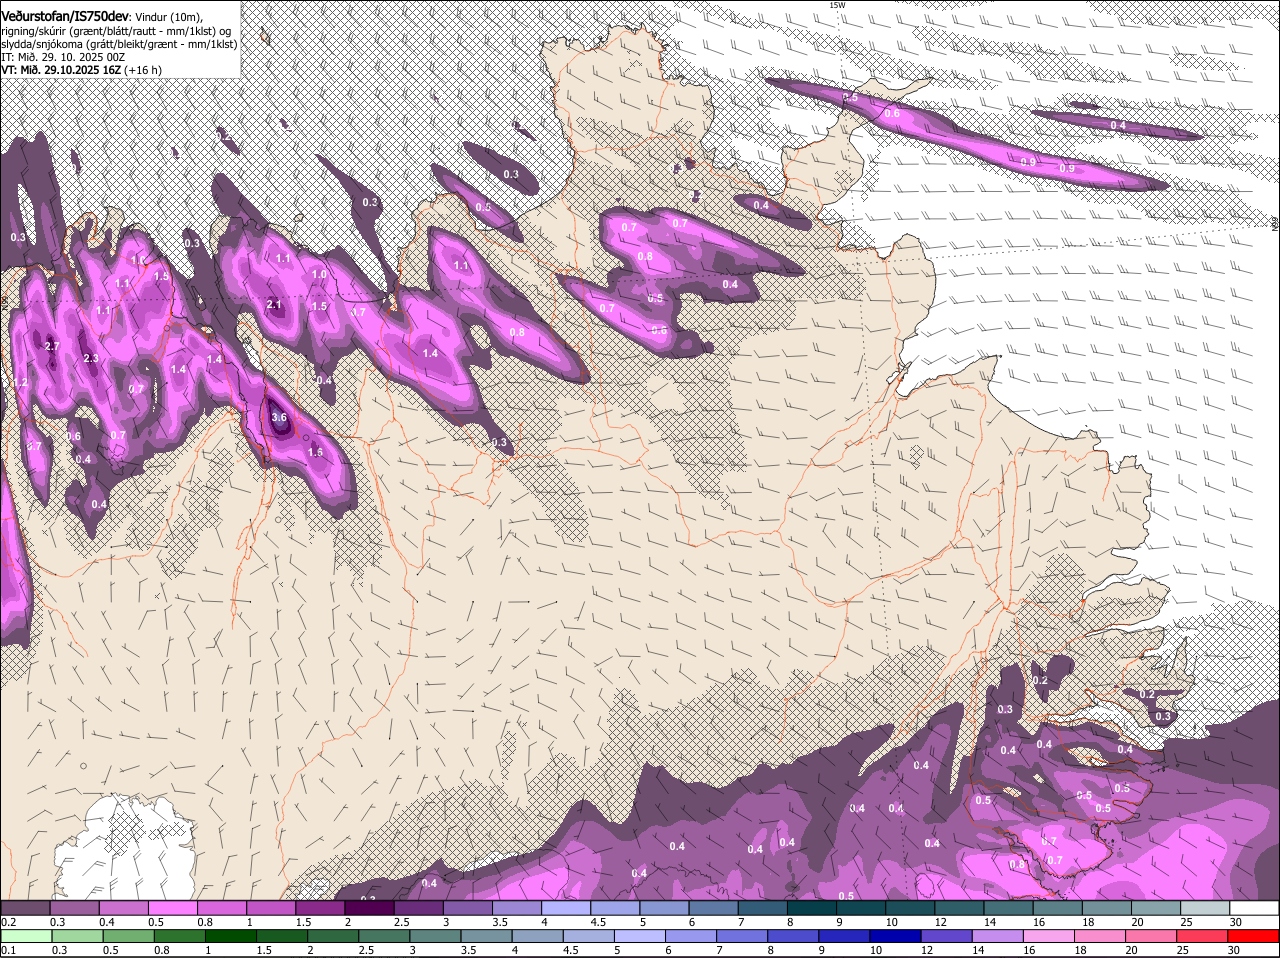The width and height of the screenshot is (1280, 958).
Task: Click the 3.6 precipitation maximum label
Action: [279, 418]
